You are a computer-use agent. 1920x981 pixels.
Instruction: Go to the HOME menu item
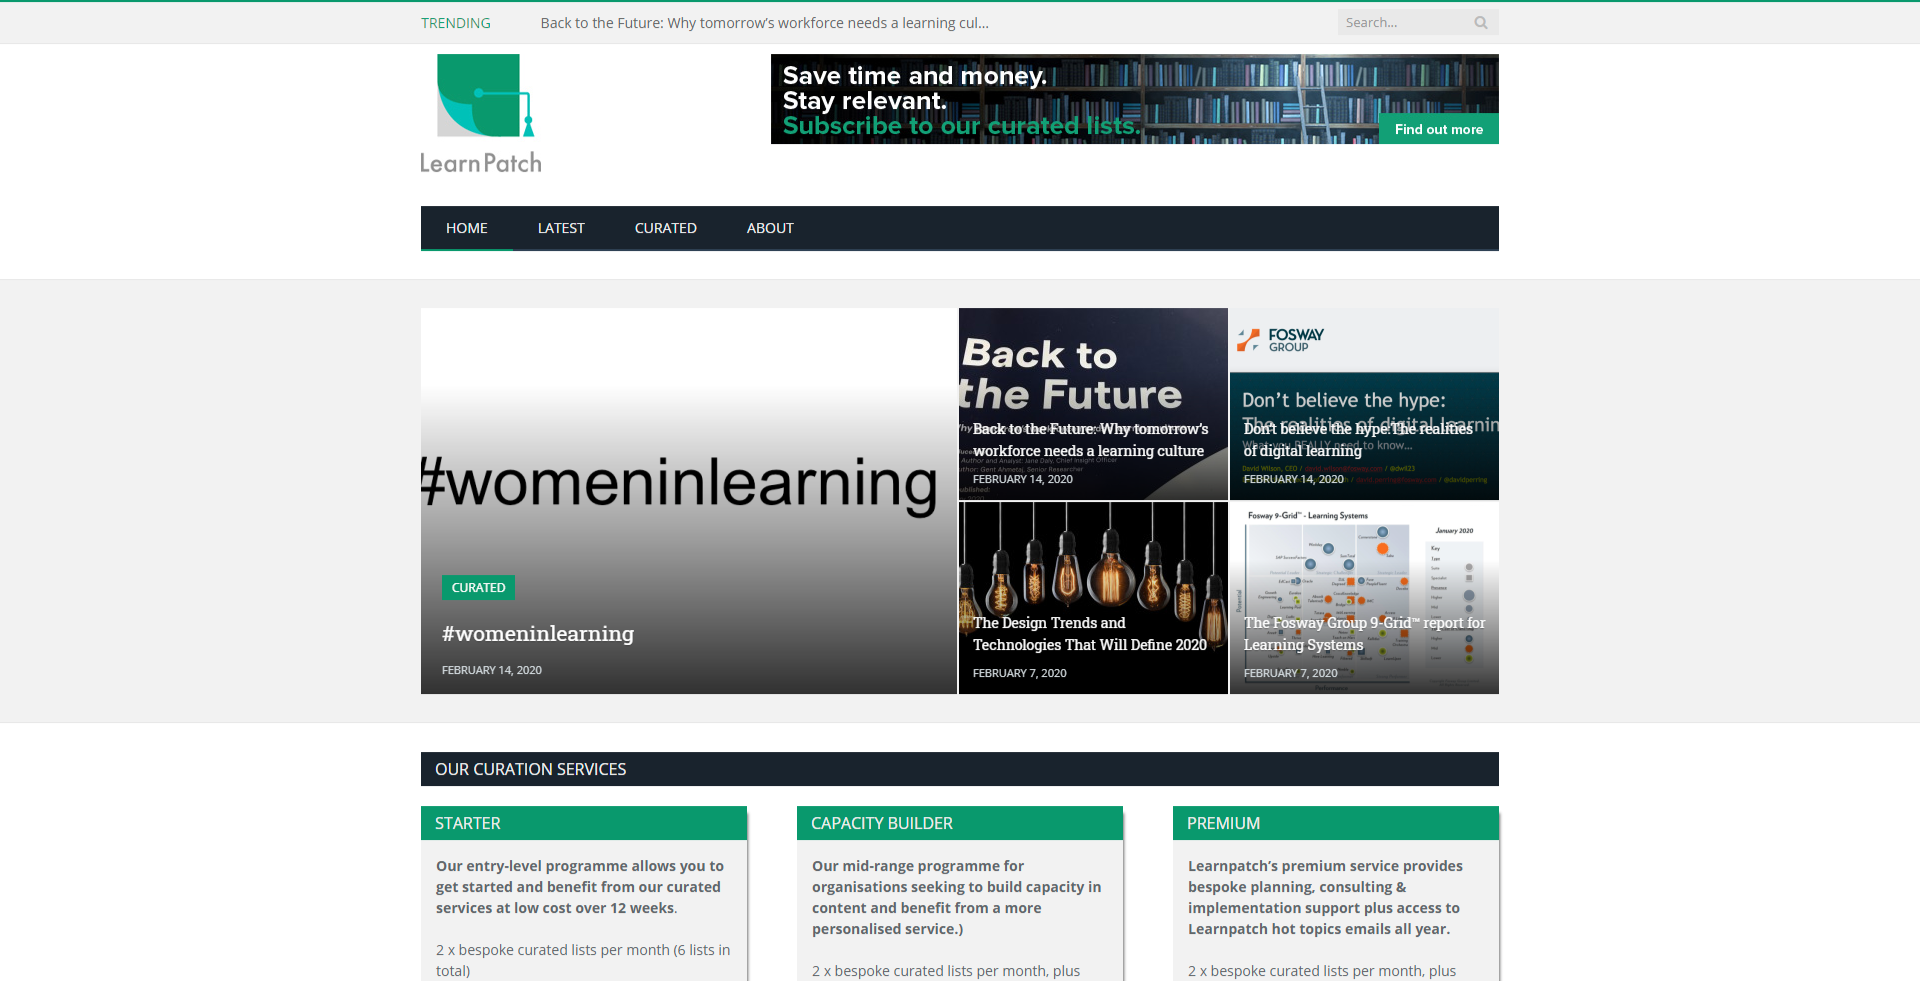(x=467, y=228)
